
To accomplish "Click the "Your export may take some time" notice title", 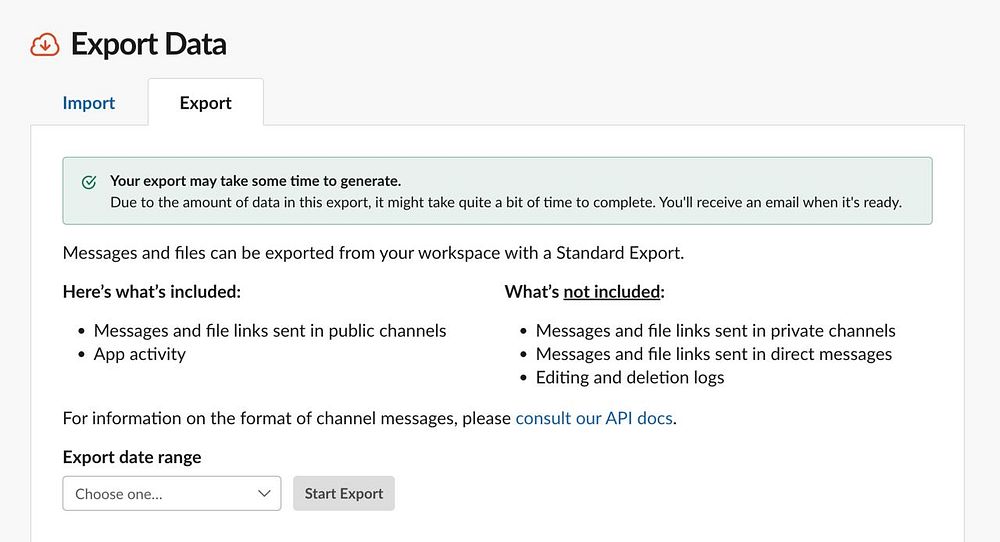I will click(x=255, y=181).
